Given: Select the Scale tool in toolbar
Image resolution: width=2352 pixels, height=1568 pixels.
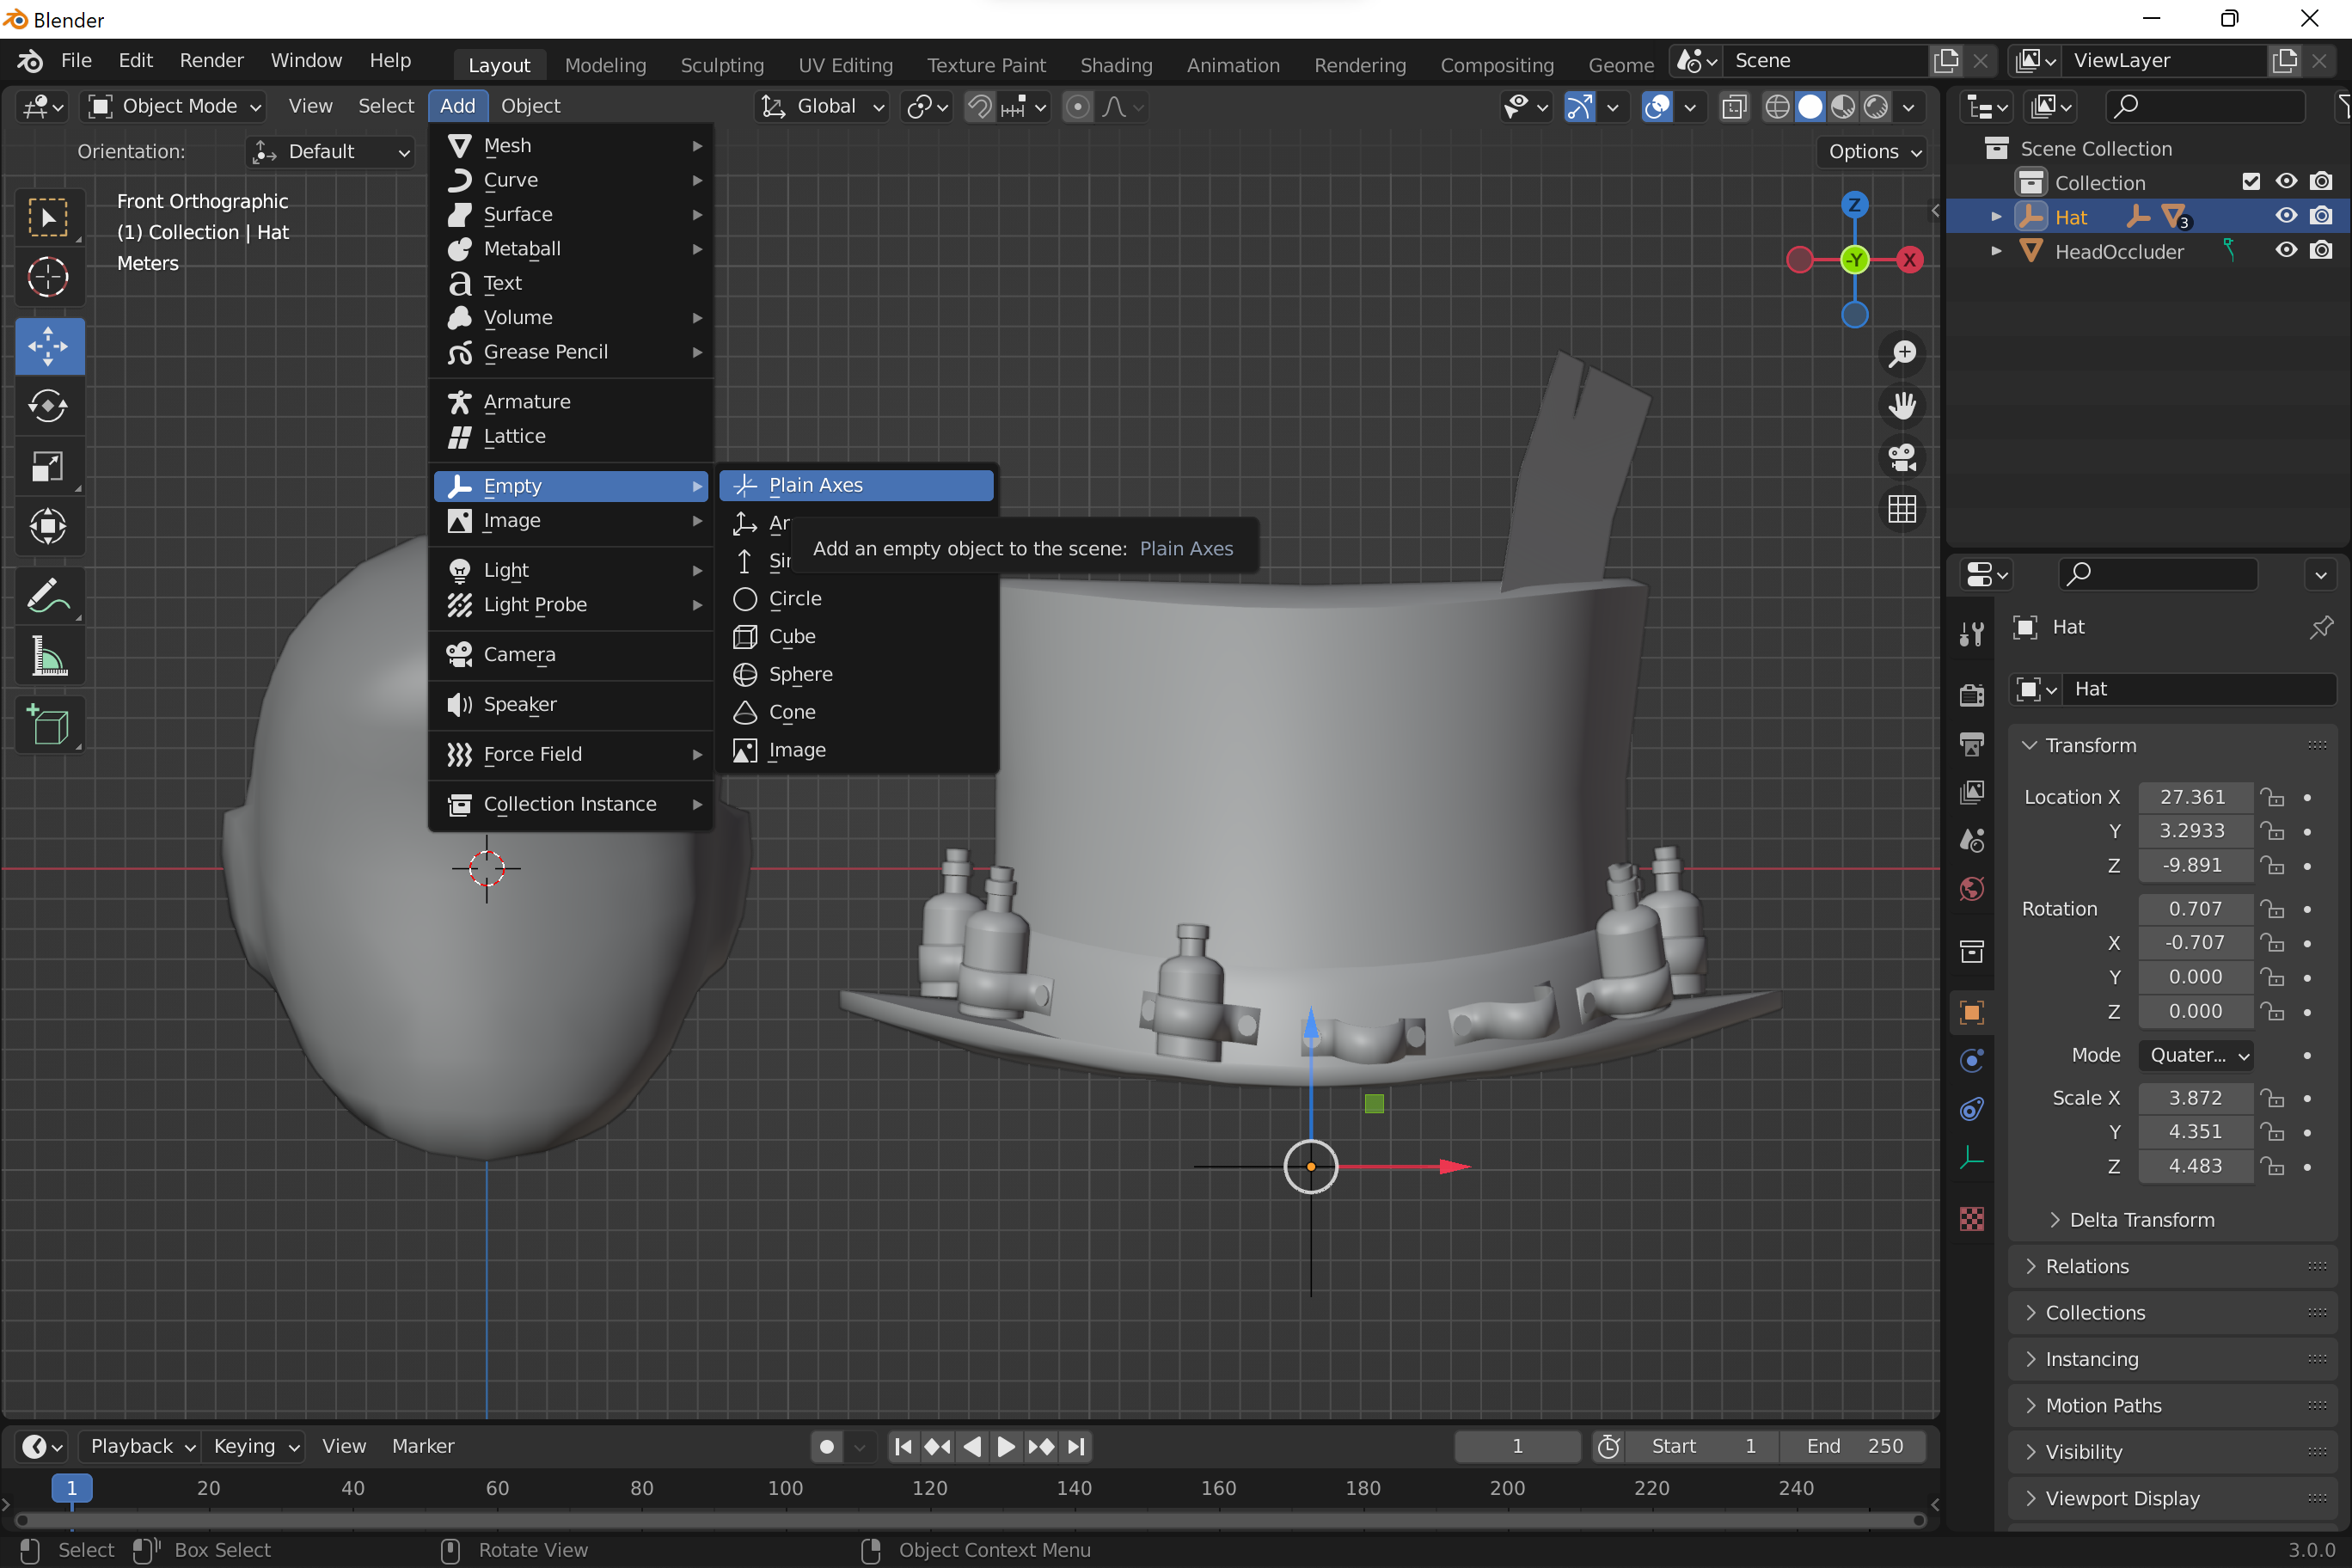Looking at the screenshot, I should [x=48, y=466].
